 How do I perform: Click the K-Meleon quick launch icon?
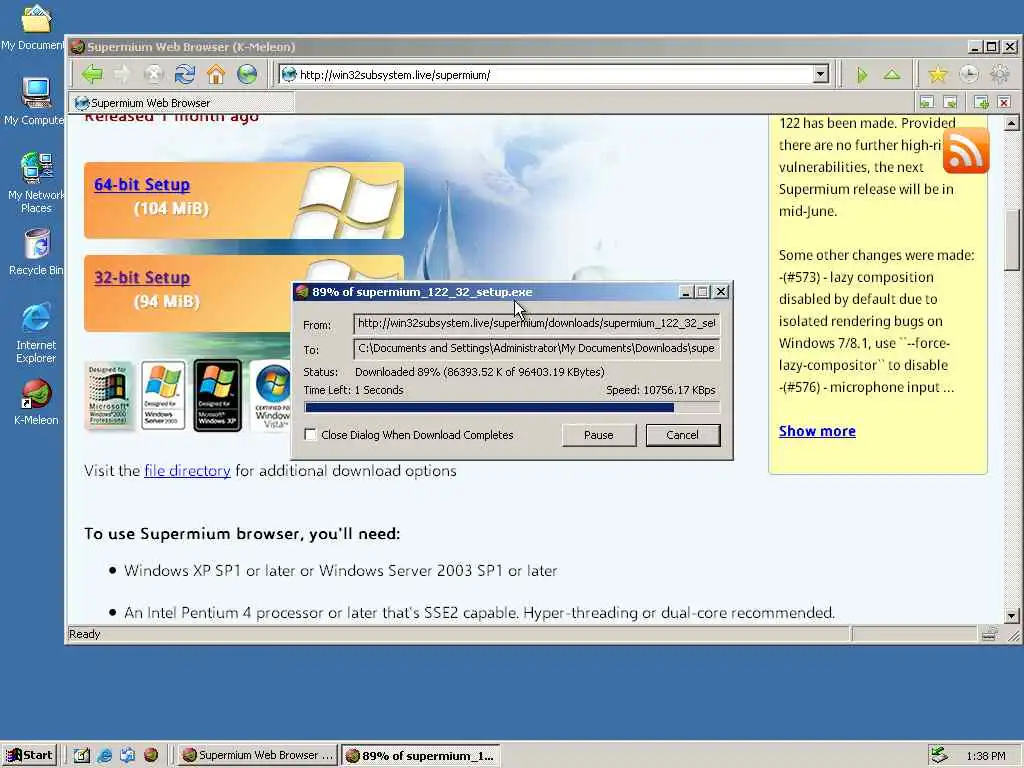pyautogui.click(x=151, y=755)
